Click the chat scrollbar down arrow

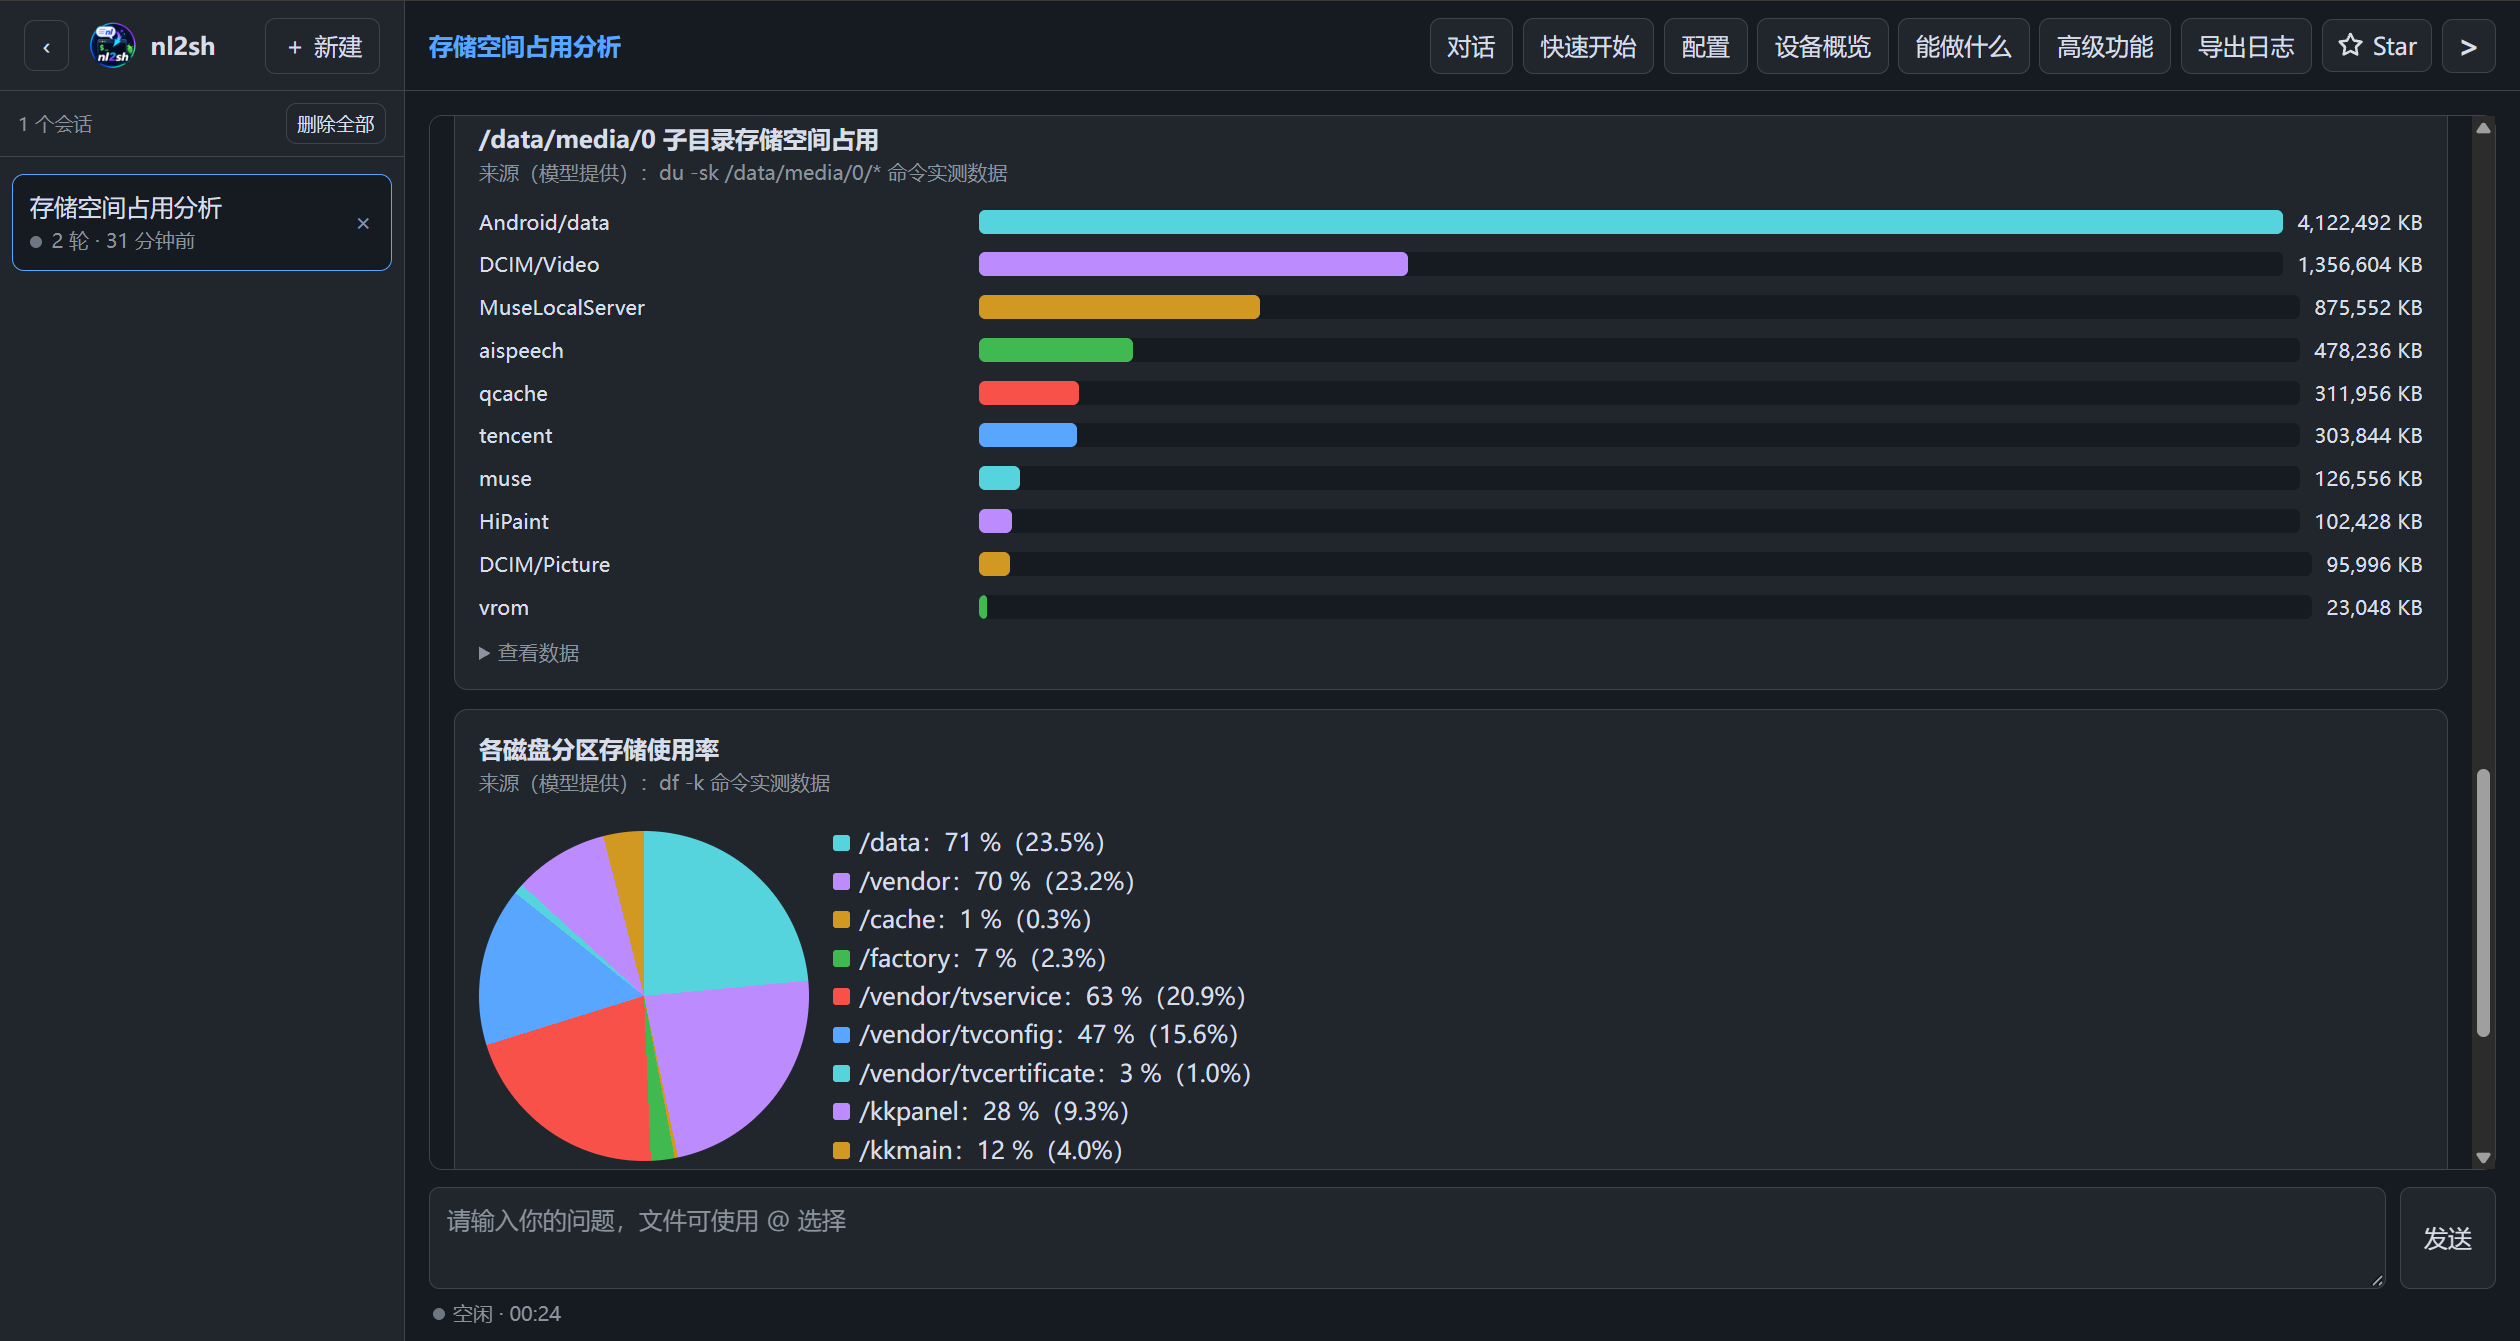(2483, 1157)
